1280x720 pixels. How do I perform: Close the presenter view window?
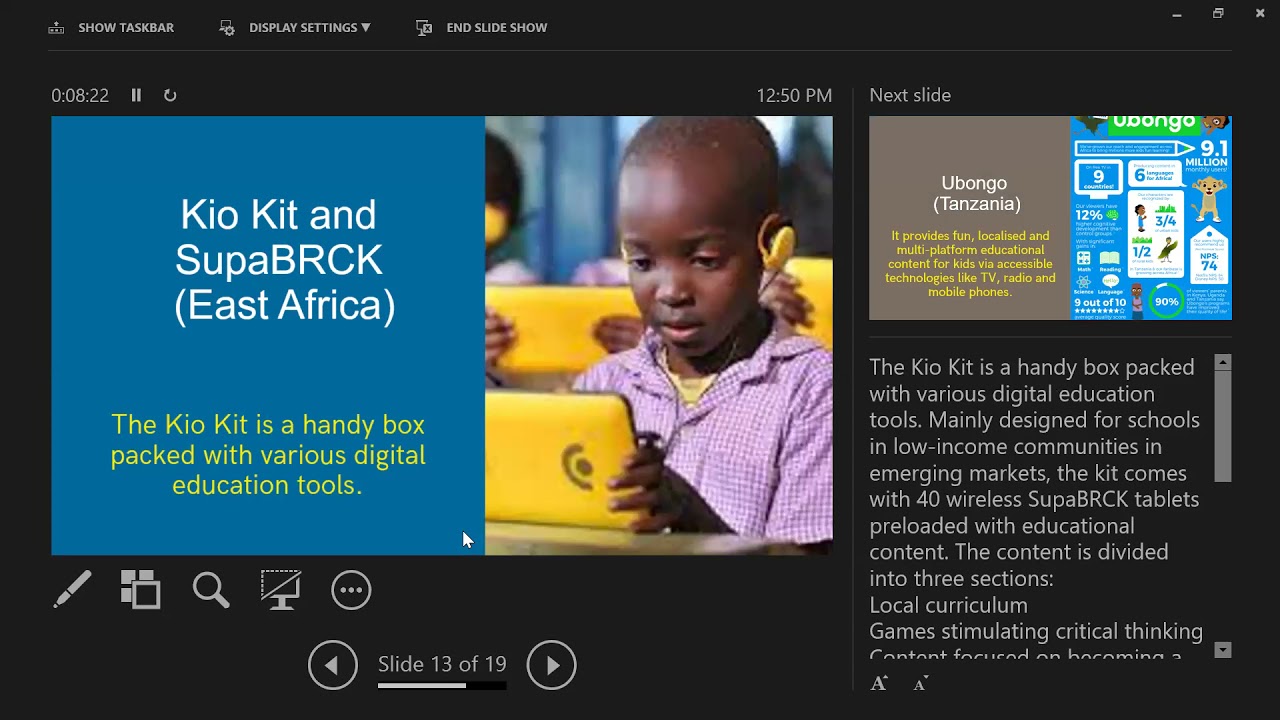tap(1260, 14)
